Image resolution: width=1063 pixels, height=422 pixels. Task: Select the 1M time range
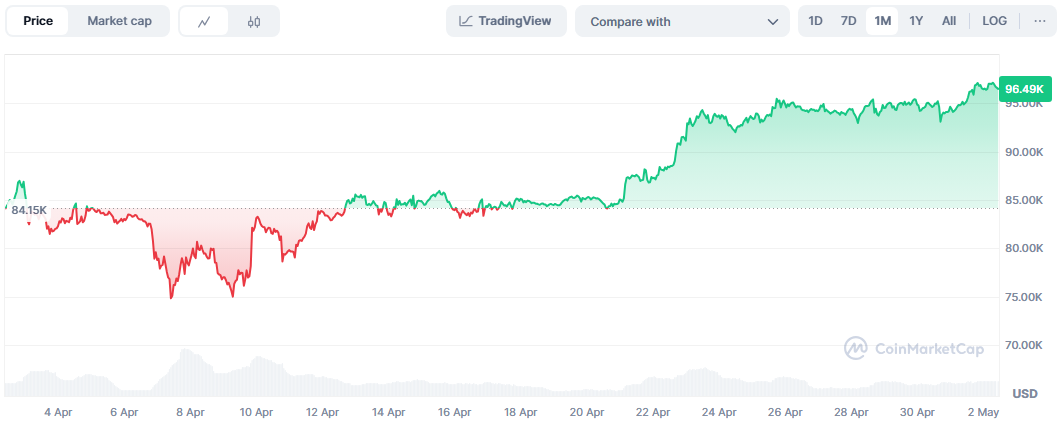(x=882, y=21)
